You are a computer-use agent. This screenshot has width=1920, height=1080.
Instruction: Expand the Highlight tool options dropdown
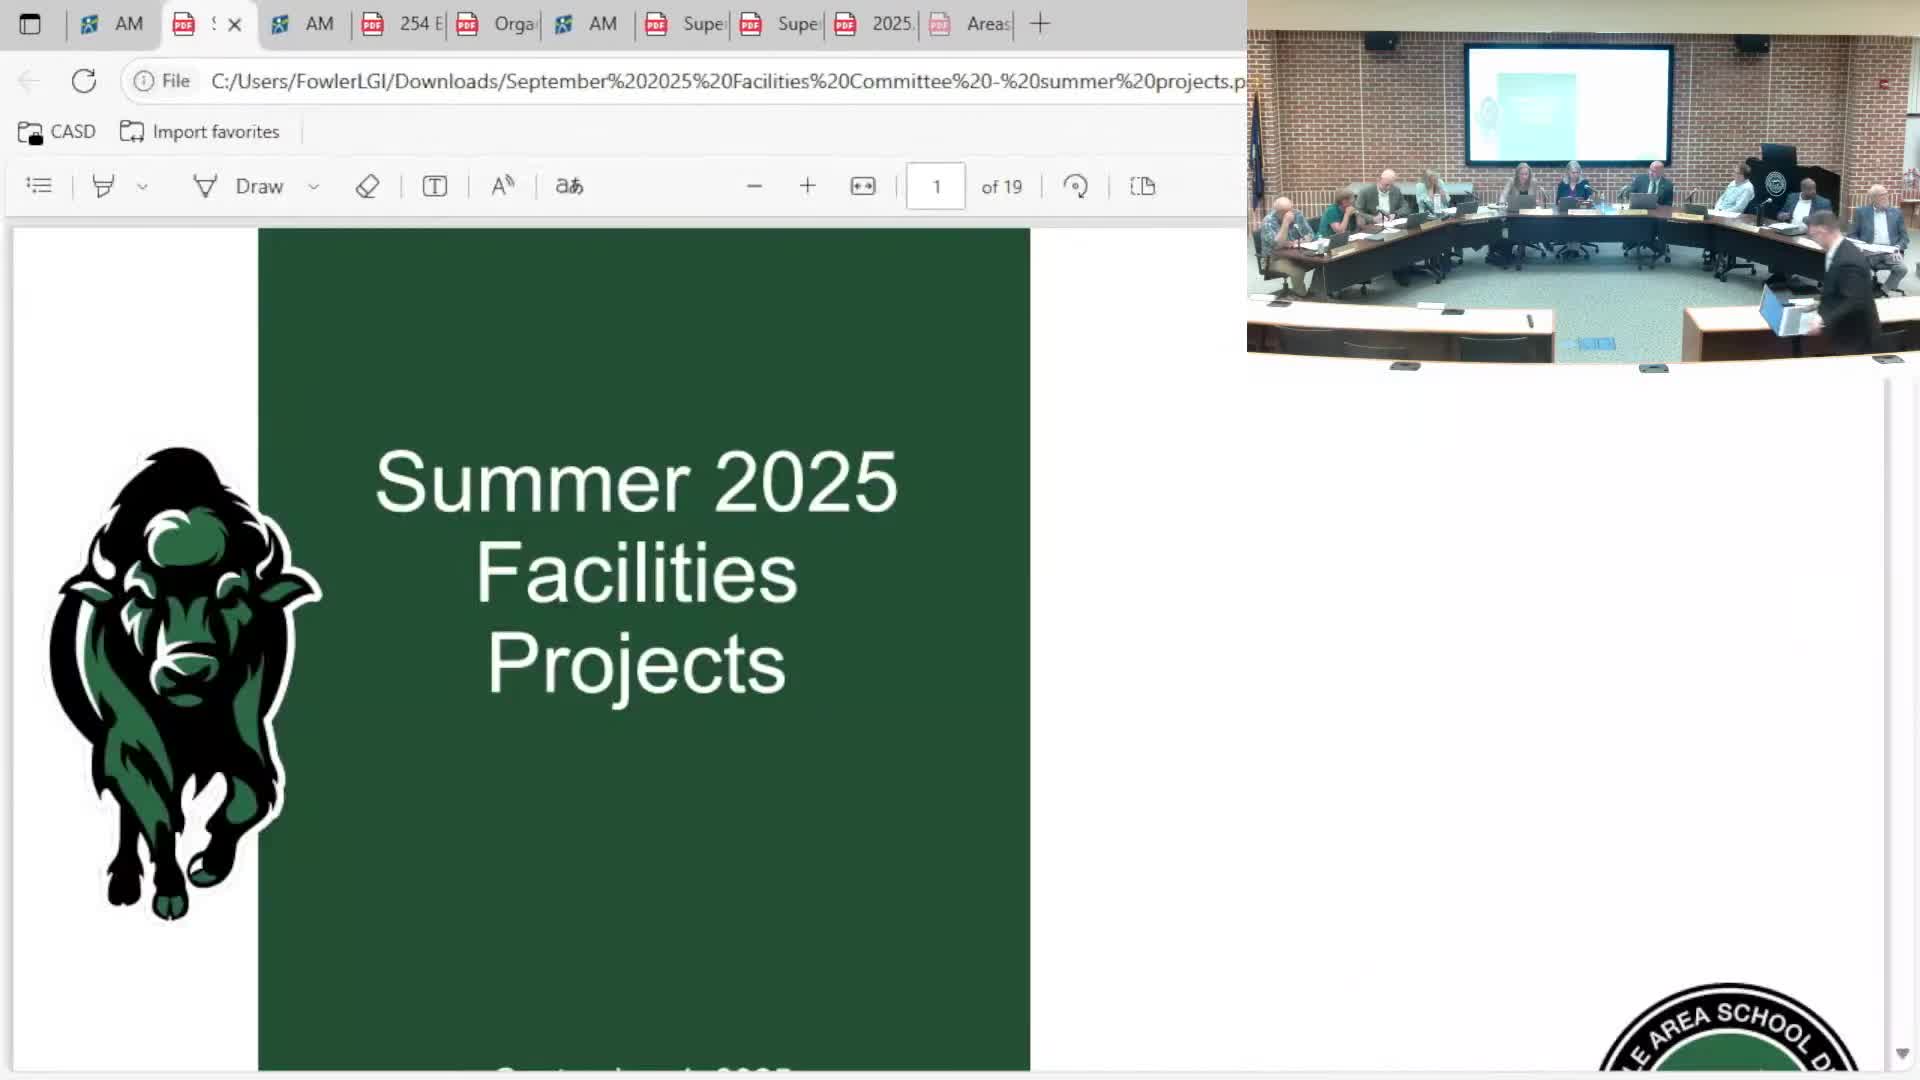(x=142, y=187)
